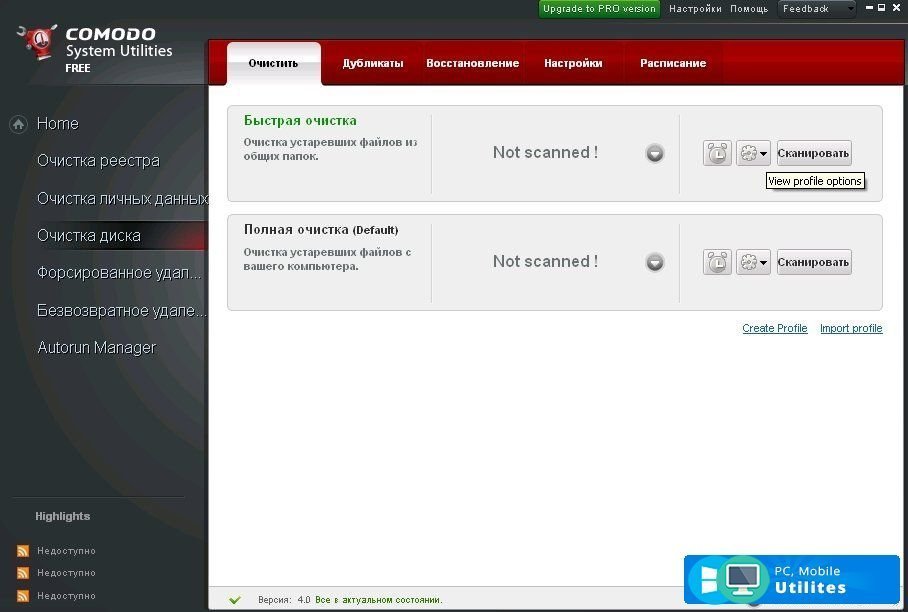
Task: Open Очистка реестра in the sidebar
Action: click(98, 160)
